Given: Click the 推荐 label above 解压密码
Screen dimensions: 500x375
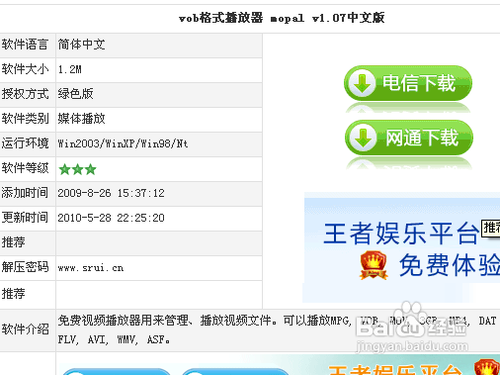Looking at the screenshot, I should point(13,242).
